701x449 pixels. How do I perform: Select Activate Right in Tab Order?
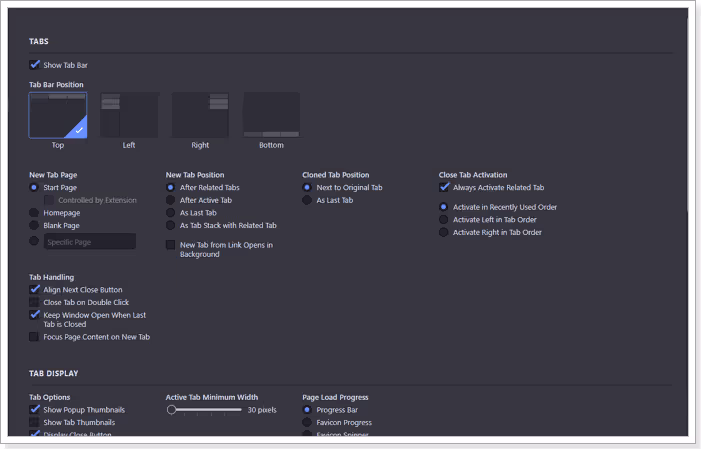443,232
